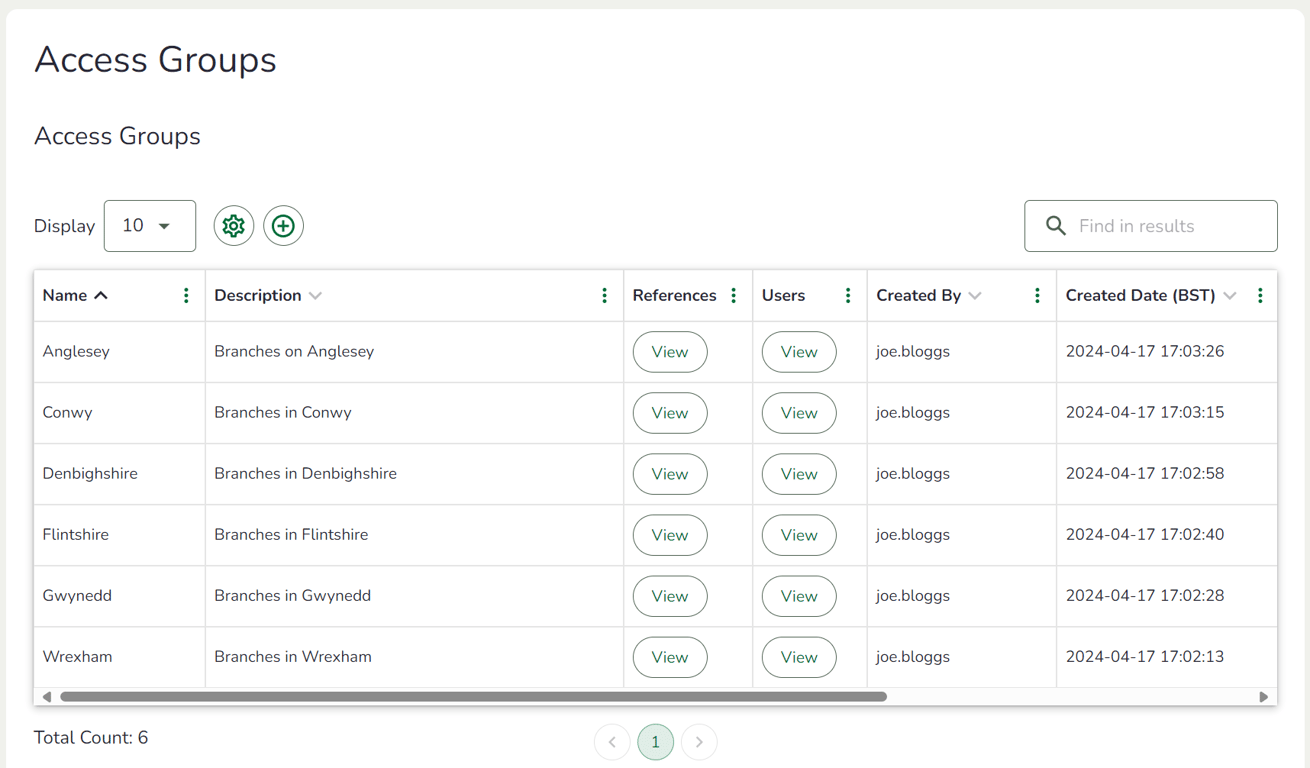Toggle Name column ascending sort arrow
The width and height of the screenshot is (1310, 768).
point(101,296)
